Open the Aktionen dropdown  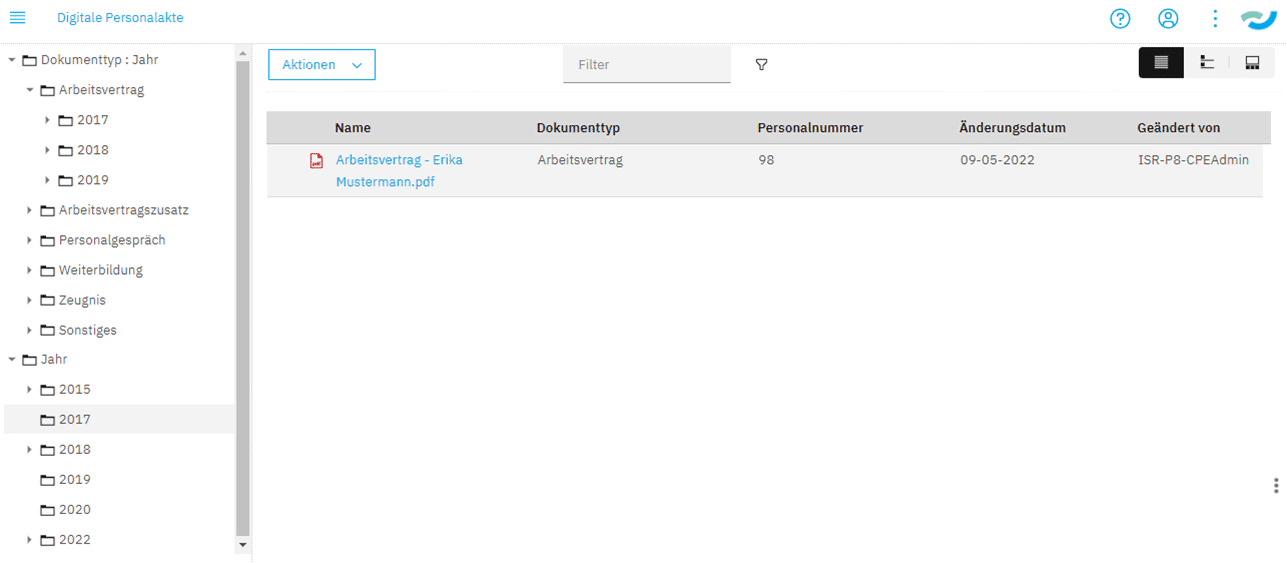tap(321, 65)
